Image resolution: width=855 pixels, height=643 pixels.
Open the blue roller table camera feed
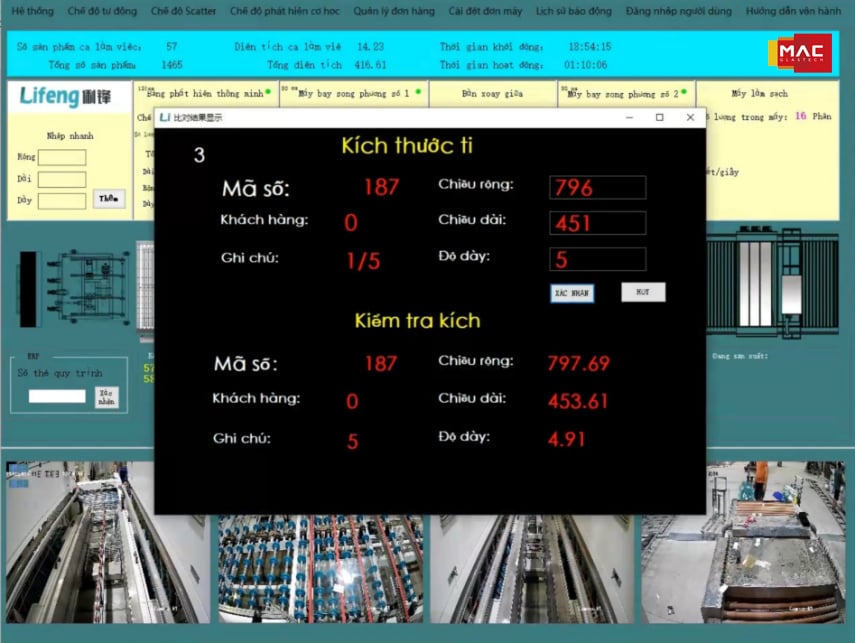321,569
